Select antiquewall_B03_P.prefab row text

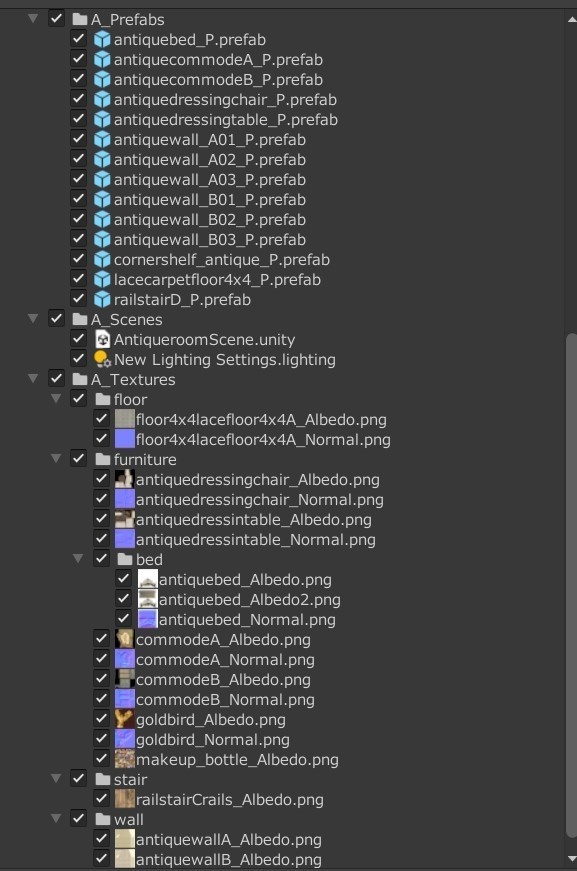(x=209, y=239)
